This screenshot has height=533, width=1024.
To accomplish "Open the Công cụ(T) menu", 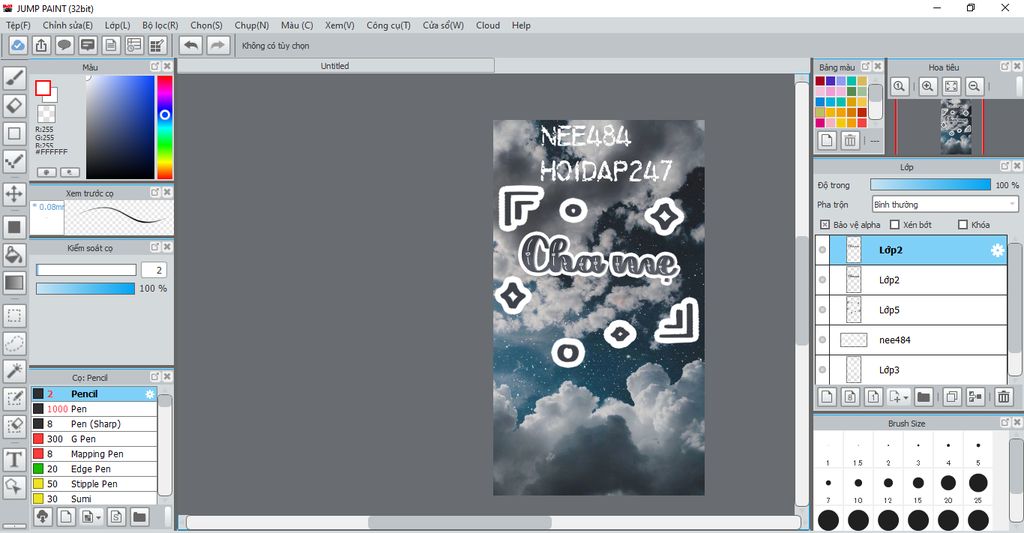I will click(388, 25).
